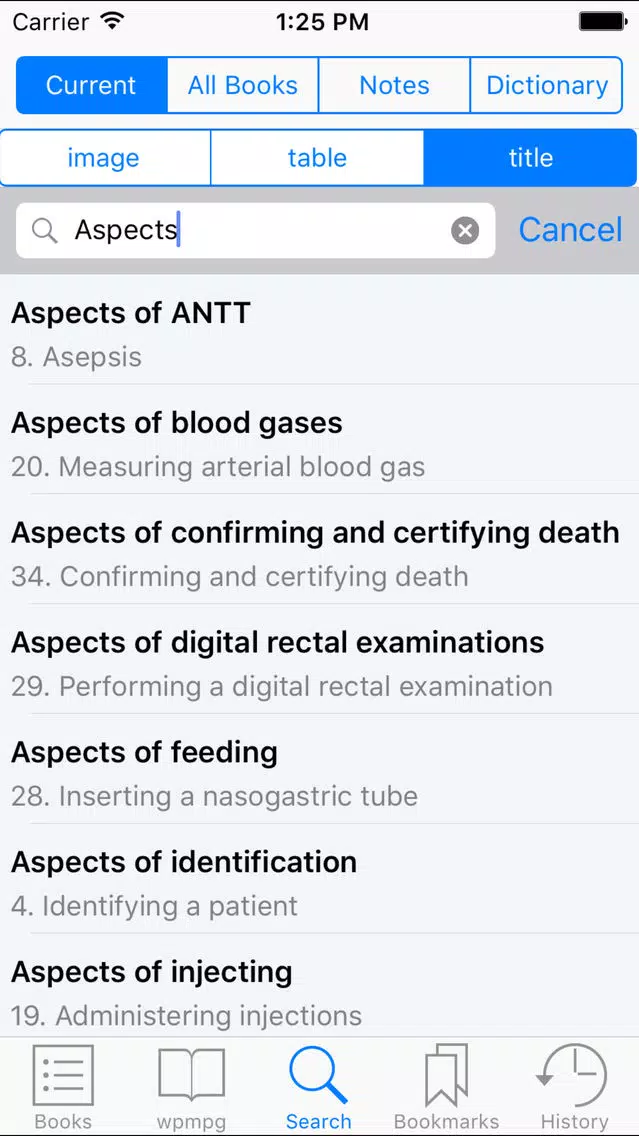Filter results by table
The image size is (639, 1136).
tap(317, 158)
